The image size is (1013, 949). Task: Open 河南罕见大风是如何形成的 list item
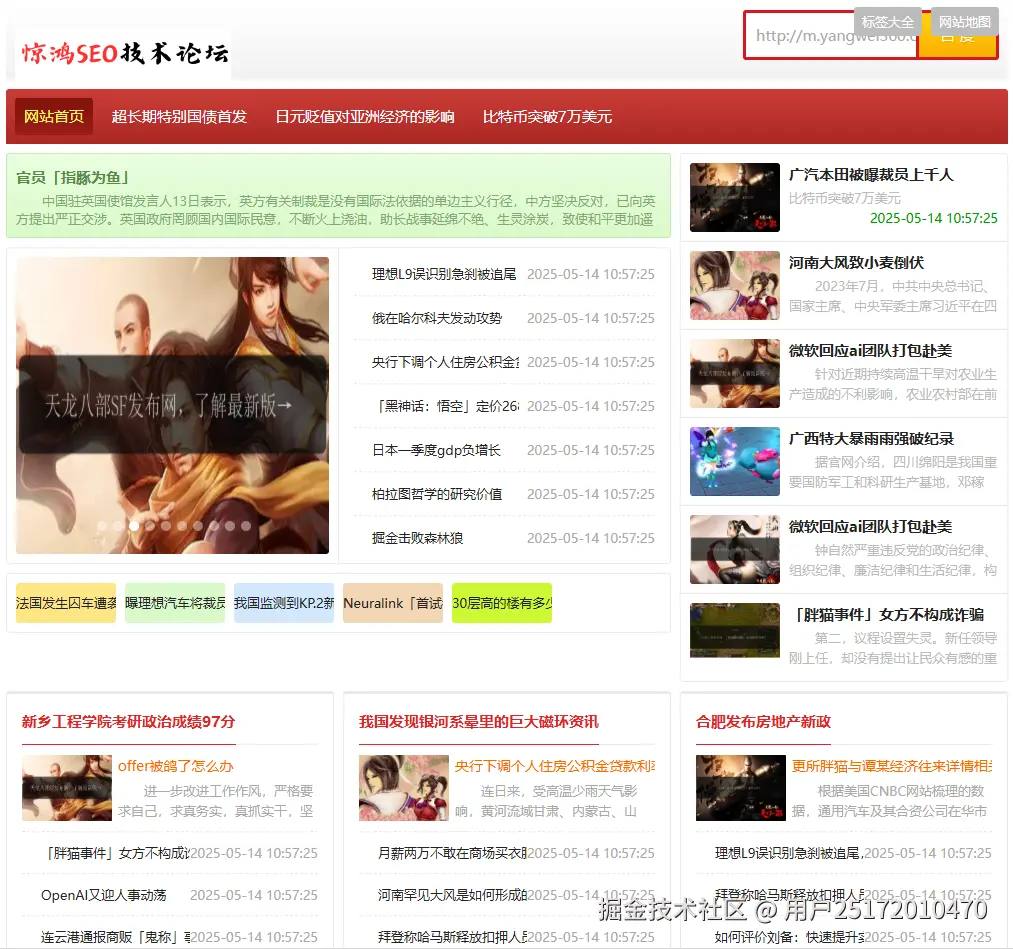click(x=452, y=895)
